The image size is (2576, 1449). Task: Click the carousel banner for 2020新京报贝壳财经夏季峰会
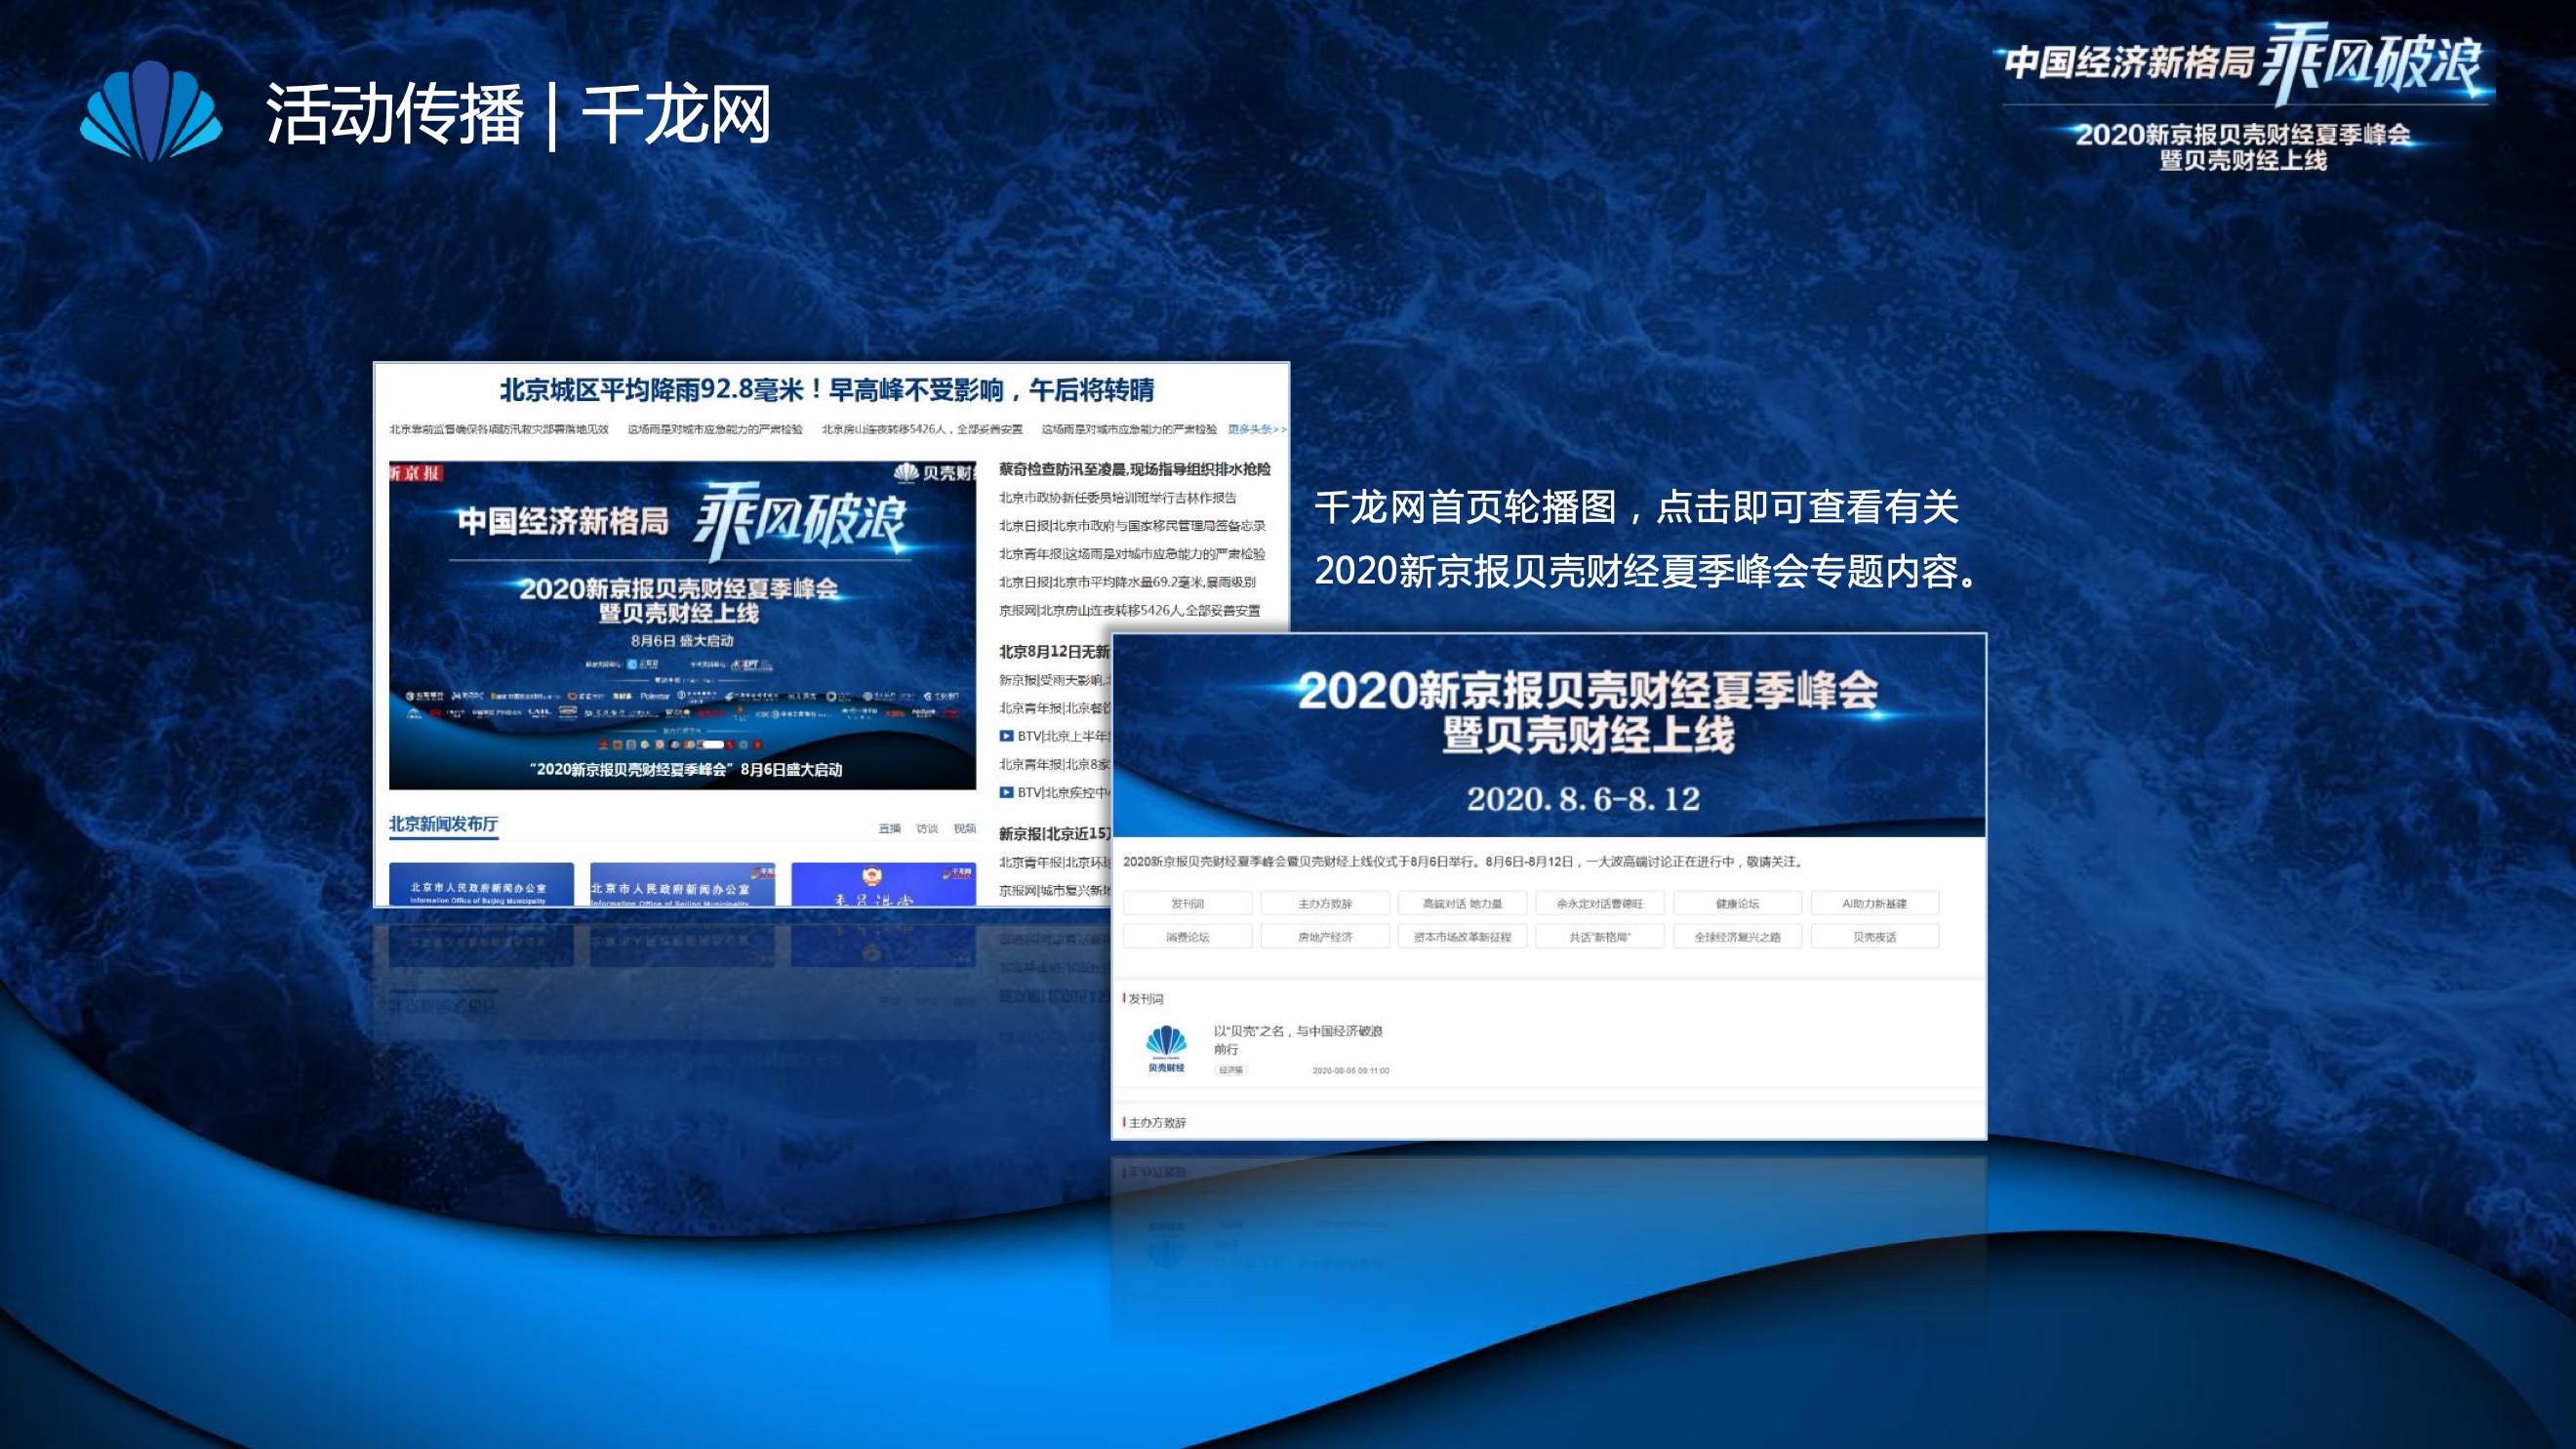click(682, 625)
